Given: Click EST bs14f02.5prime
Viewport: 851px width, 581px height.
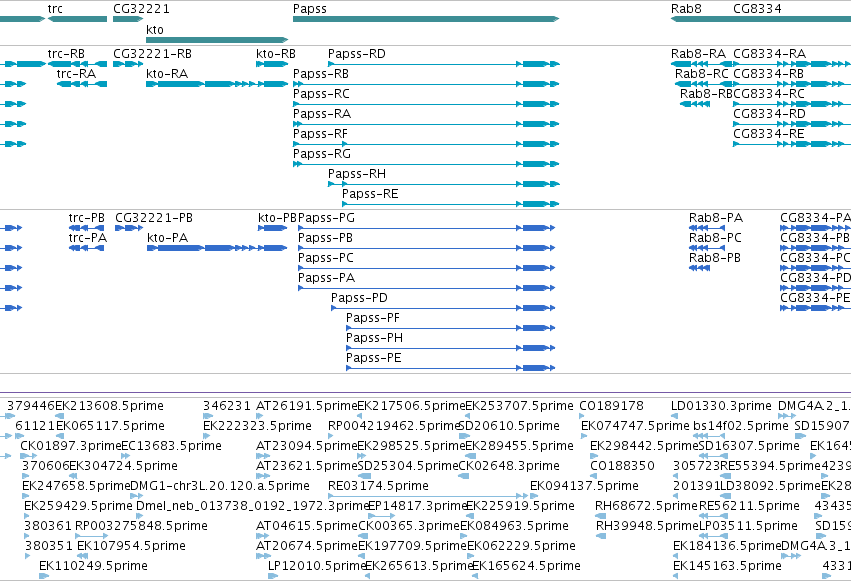Looking at the screenshot, I should click(709, 437).
